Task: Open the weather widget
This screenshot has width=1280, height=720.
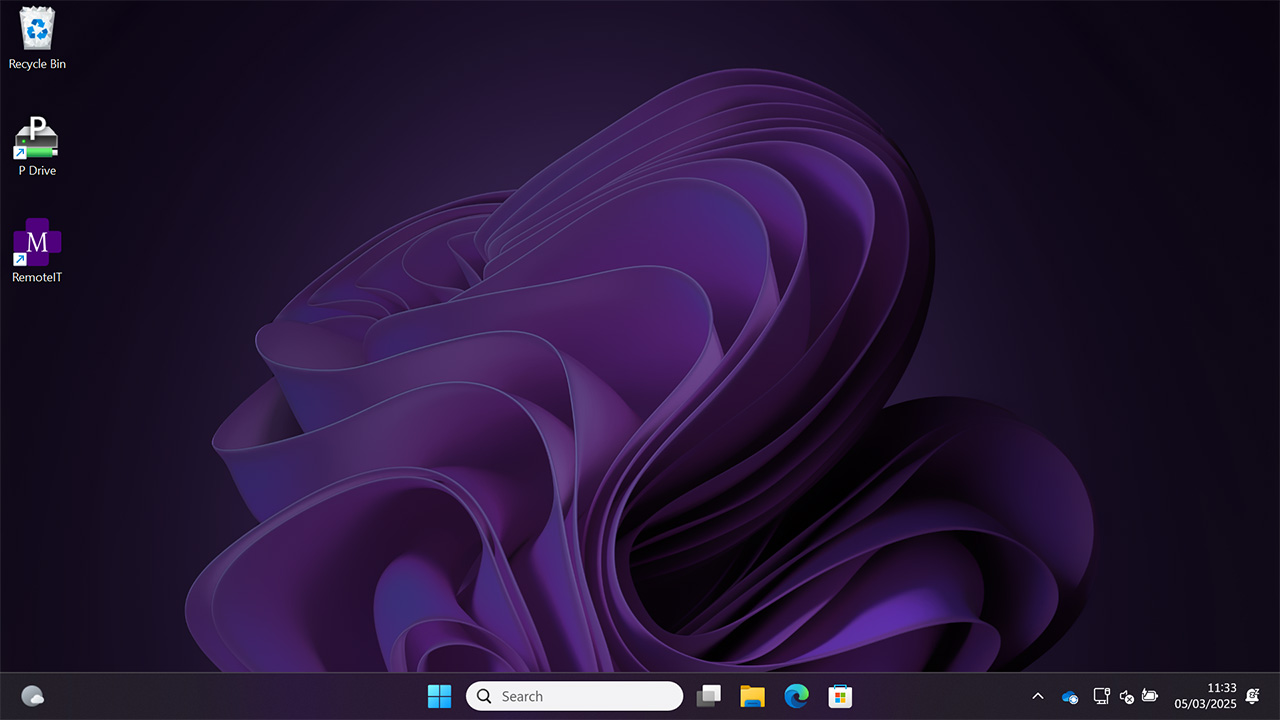Action: [x=32, y=695]
